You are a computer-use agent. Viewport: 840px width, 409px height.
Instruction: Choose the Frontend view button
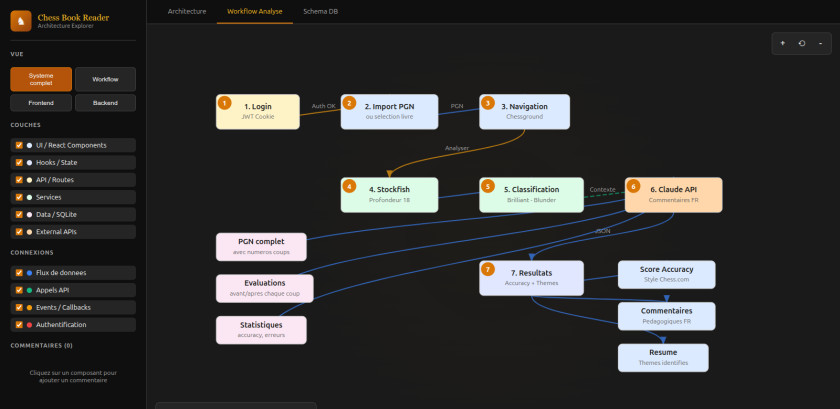(41, 103)
